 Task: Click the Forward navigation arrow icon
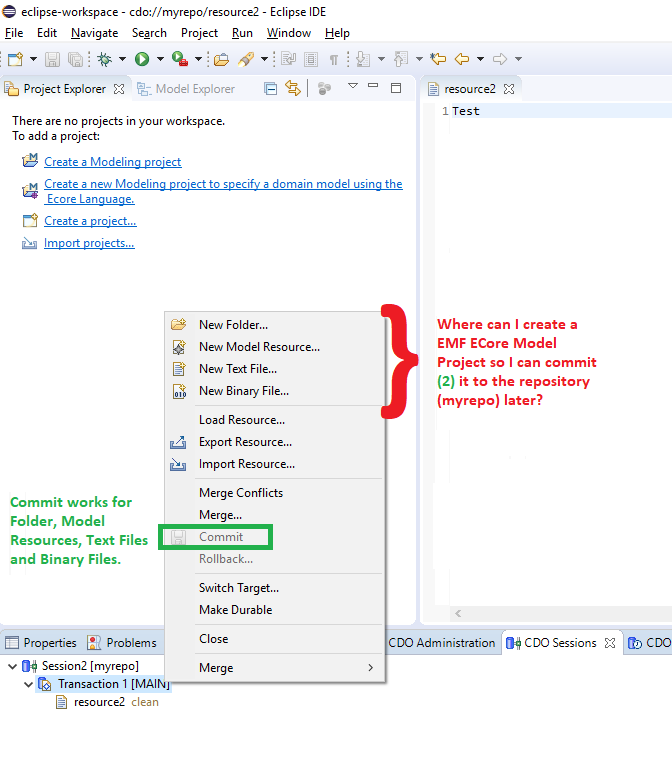click(500, 59)
